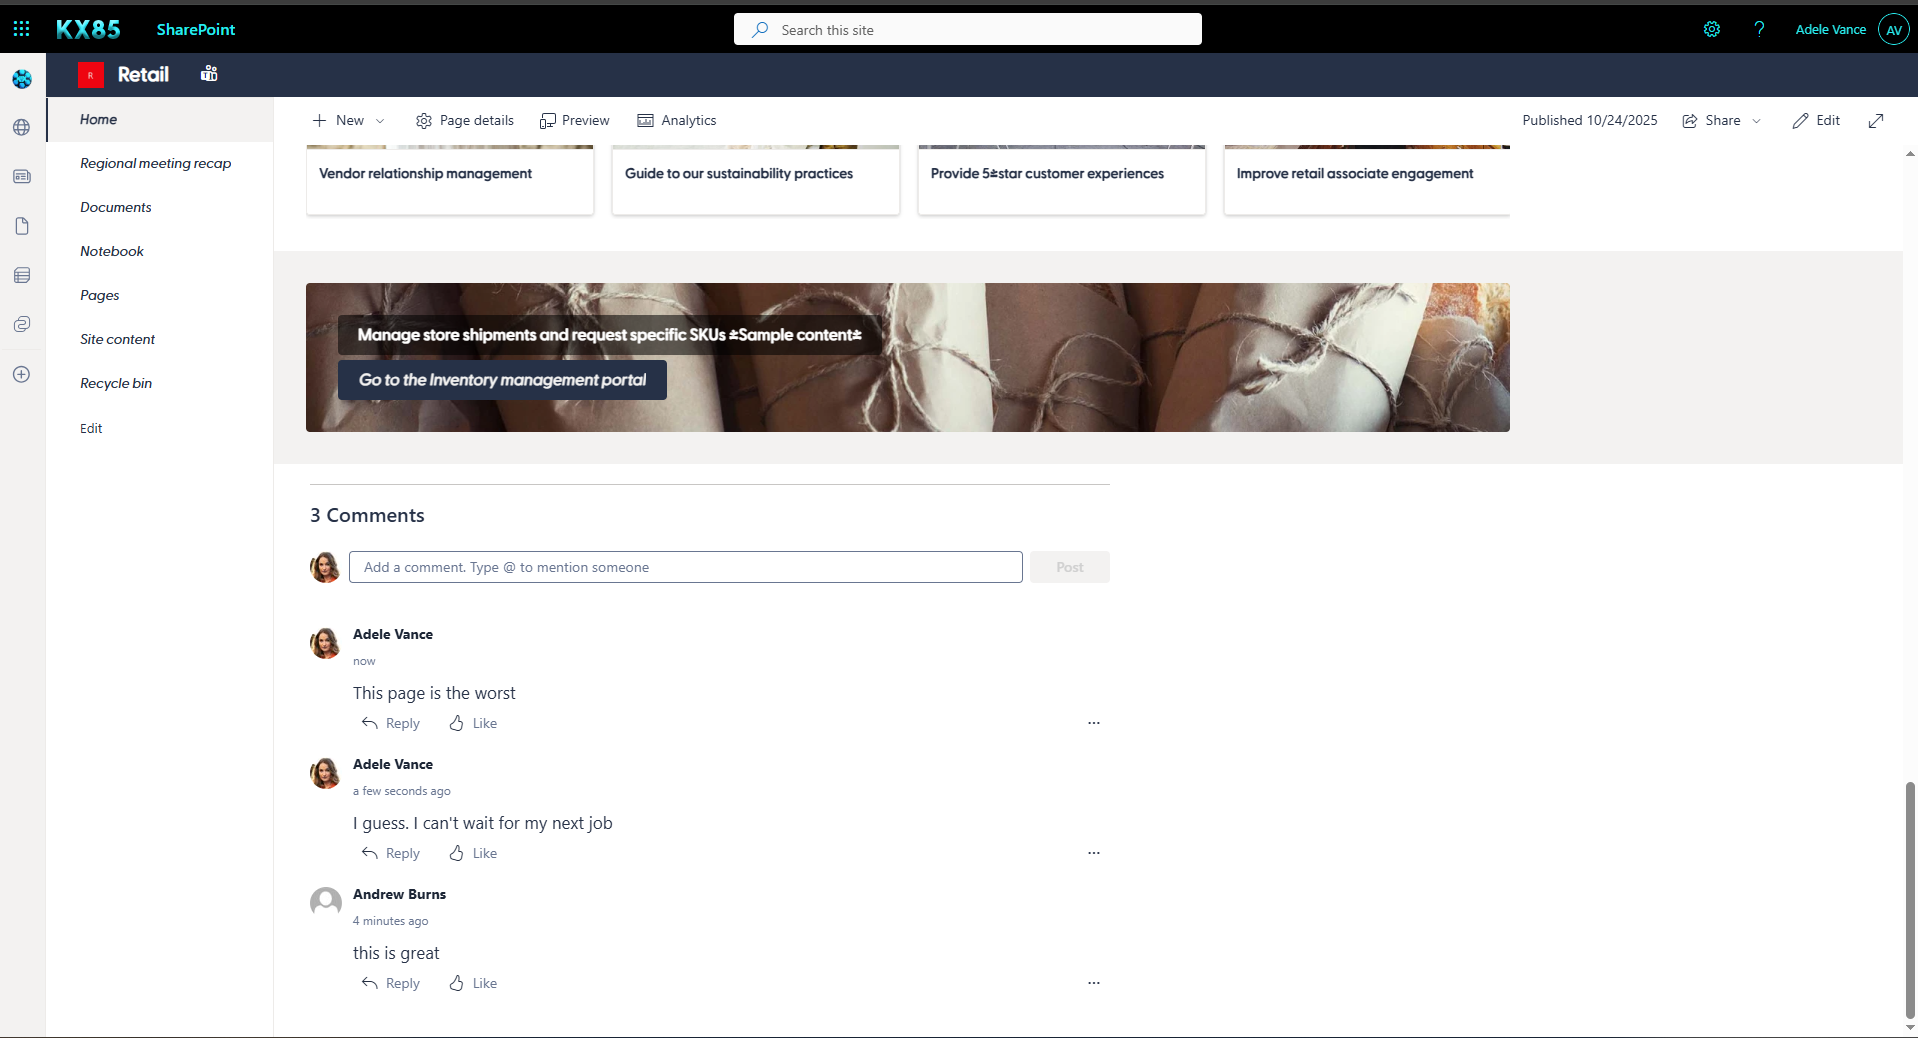
Task: Open the settings gear icon
Action: point(1711,29)
